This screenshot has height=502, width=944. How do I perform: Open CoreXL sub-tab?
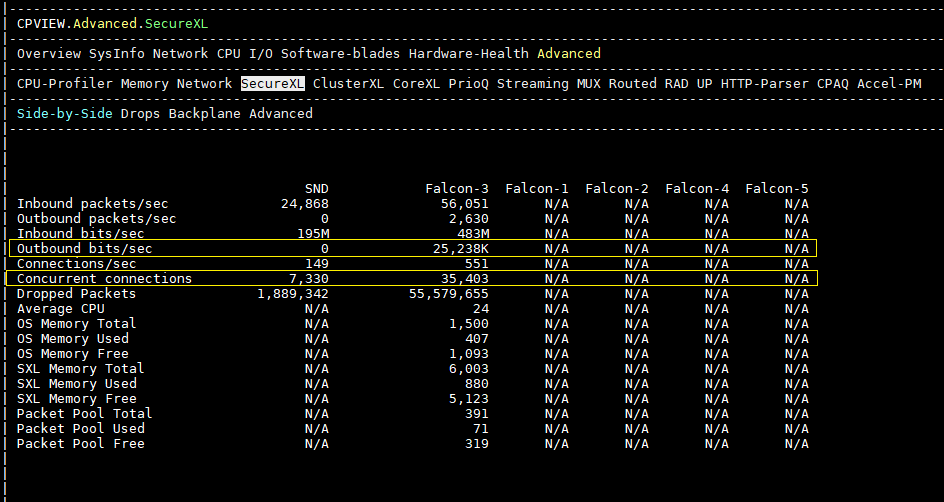click(x=417, y=84)
